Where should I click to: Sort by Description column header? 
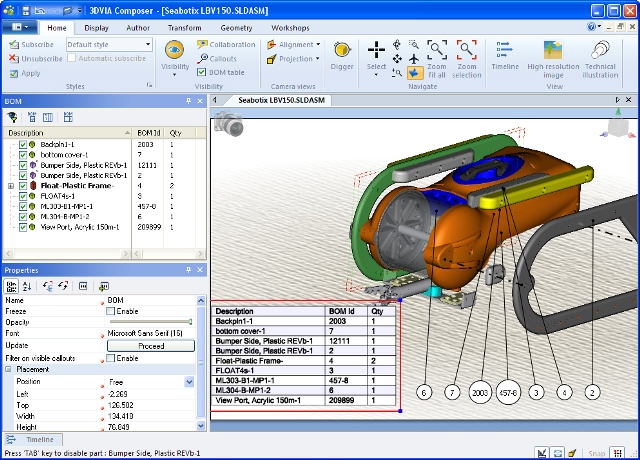67,133
